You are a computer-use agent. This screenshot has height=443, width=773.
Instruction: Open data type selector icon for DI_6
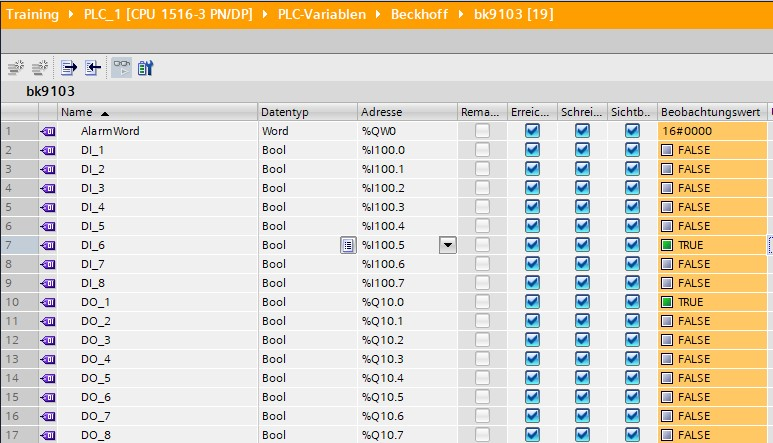[x=348, y=245]
